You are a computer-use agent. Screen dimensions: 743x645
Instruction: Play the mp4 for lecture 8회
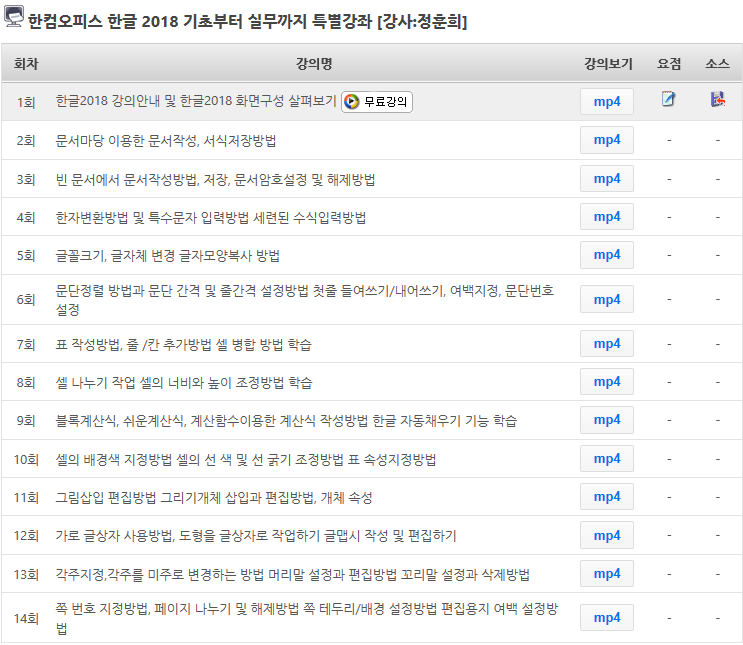[x=607, y=382]
